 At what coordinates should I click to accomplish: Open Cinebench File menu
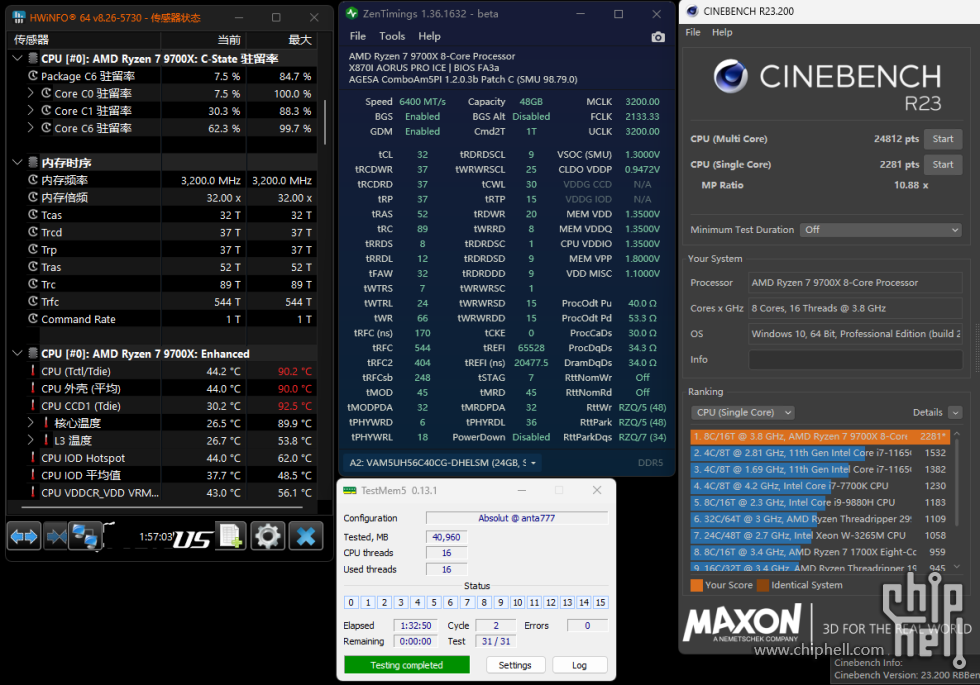click(693, 32)
